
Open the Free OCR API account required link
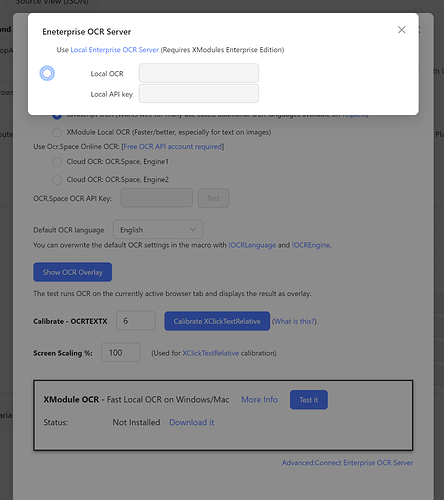173,147
